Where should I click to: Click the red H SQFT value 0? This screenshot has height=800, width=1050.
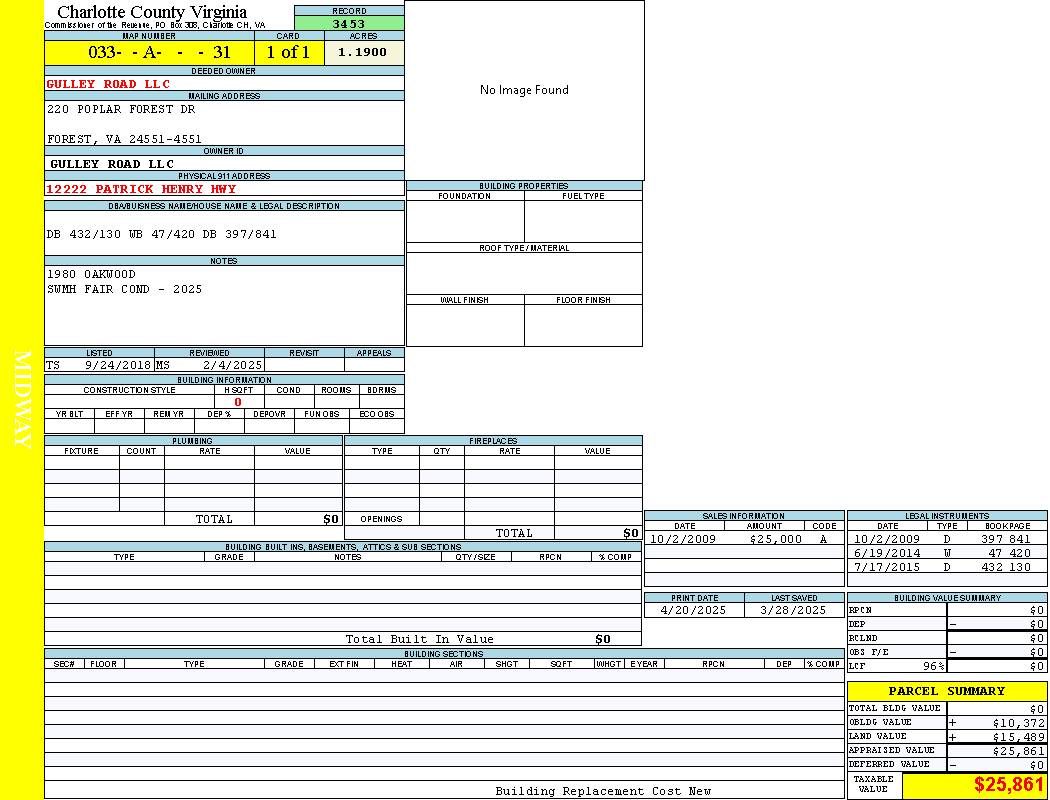238,402
